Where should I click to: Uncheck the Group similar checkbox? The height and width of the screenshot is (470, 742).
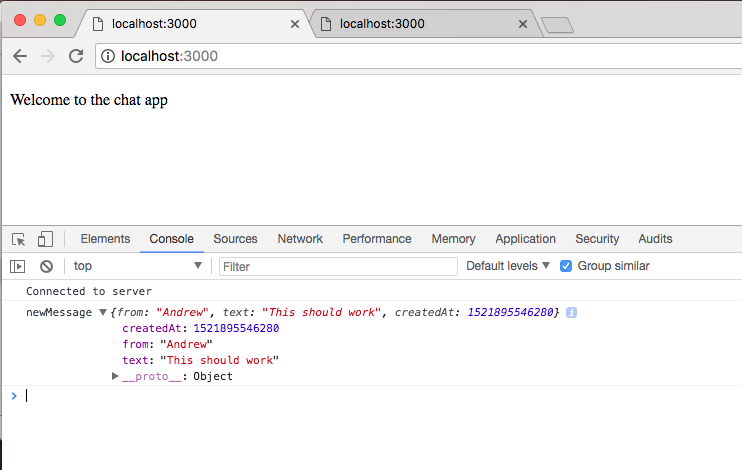pyautogui.click(x=566, y=266)
